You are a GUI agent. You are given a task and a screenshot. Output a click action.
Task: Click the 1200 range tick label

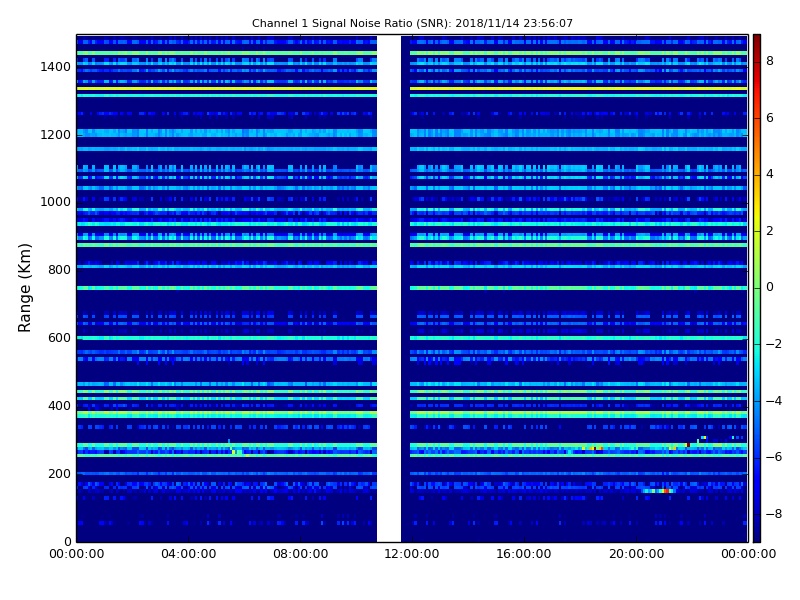tap(56, 135)
